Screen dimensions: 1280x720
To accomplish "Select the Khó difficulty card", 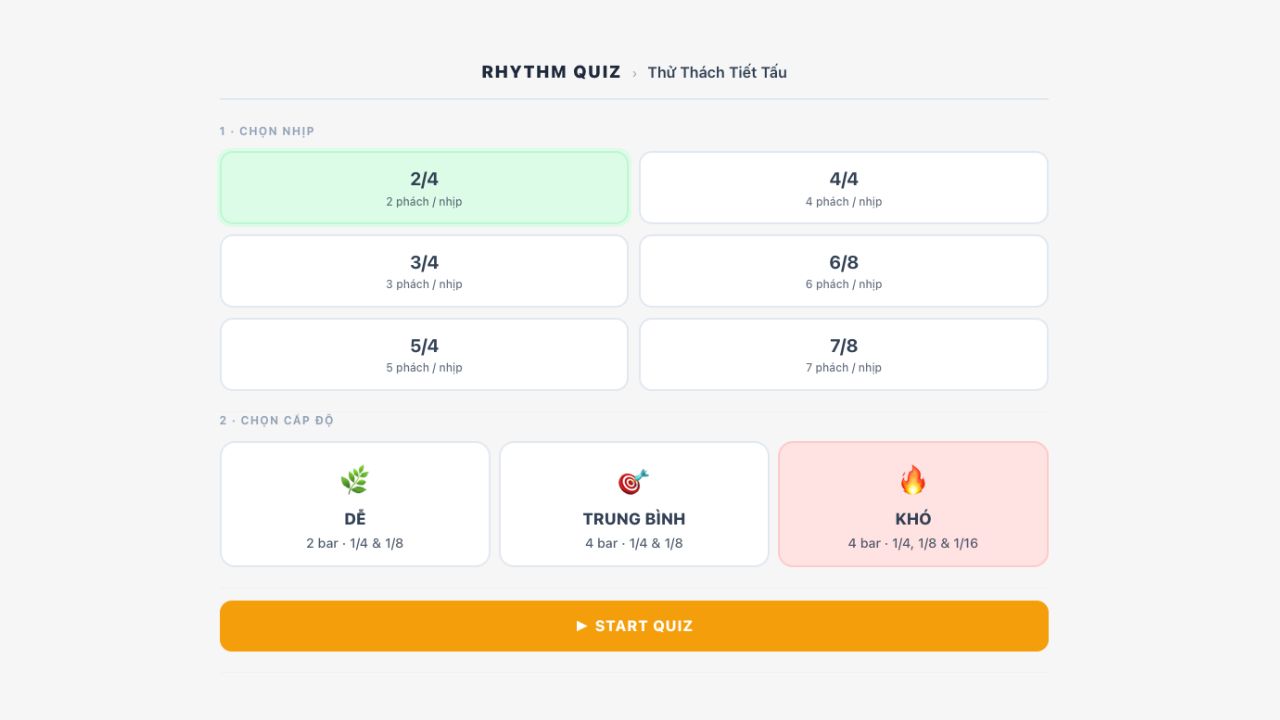I will point(913,504).
